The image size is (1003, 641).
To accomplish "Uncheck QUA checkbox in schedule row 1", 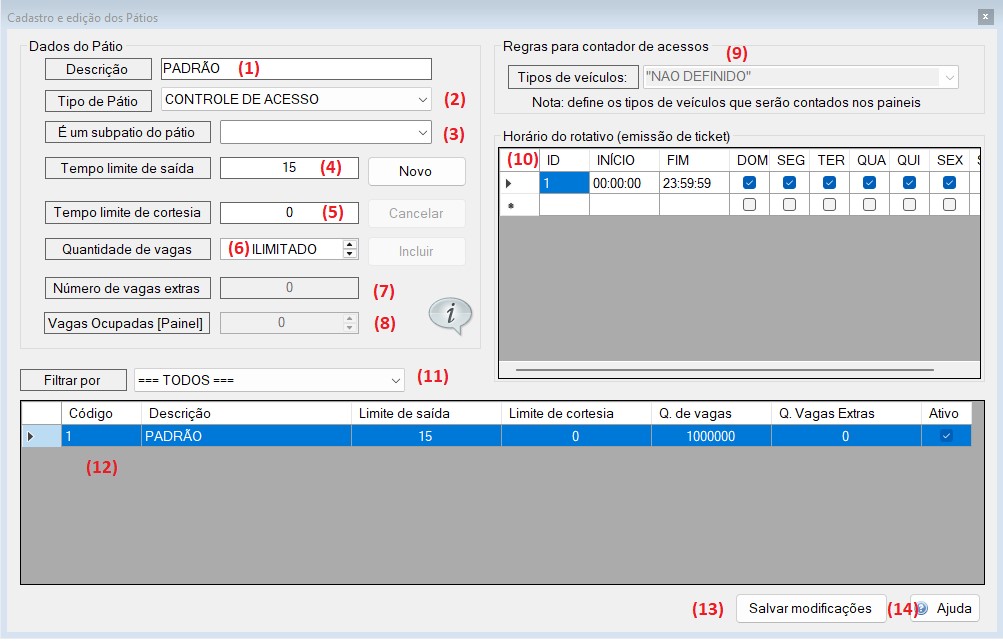I will (869, 183).
